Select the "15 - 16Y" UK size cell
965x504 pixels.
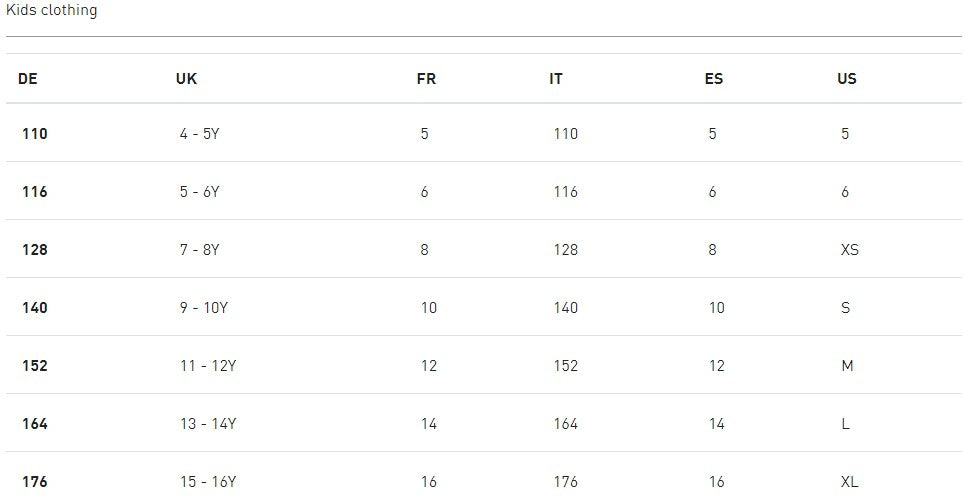coord(208,482)
